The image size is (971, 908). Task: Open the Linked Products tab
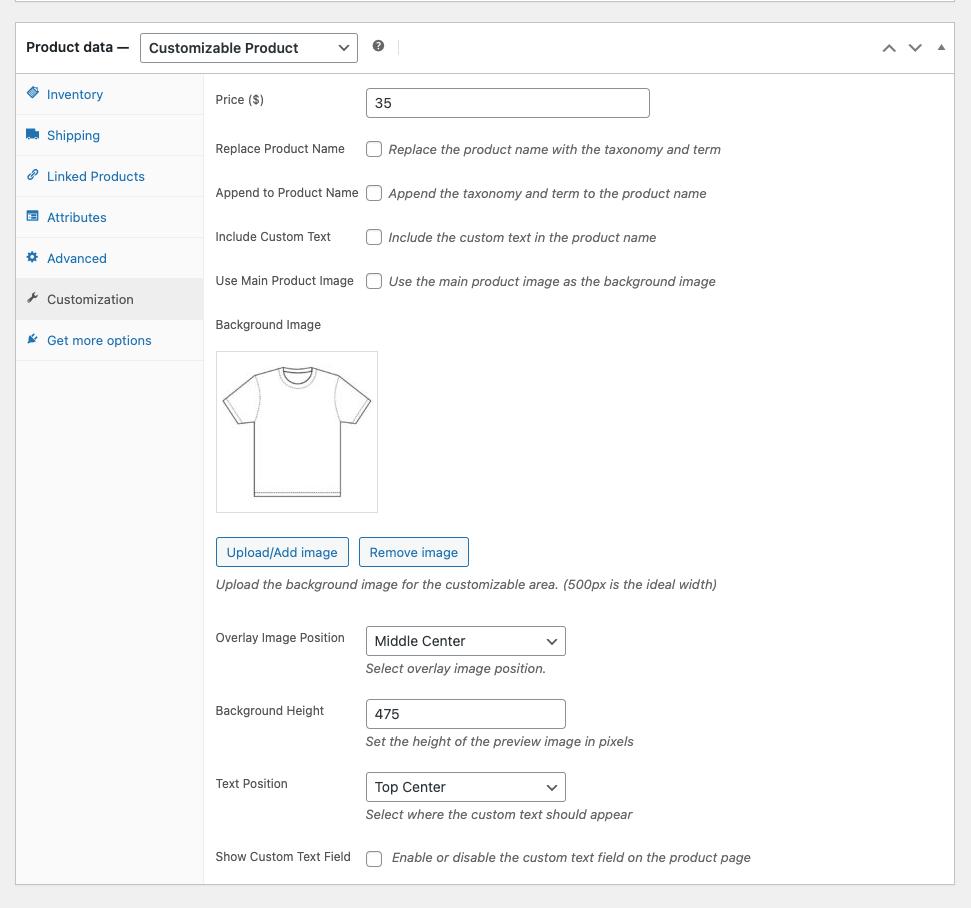(x=95, y=176)
